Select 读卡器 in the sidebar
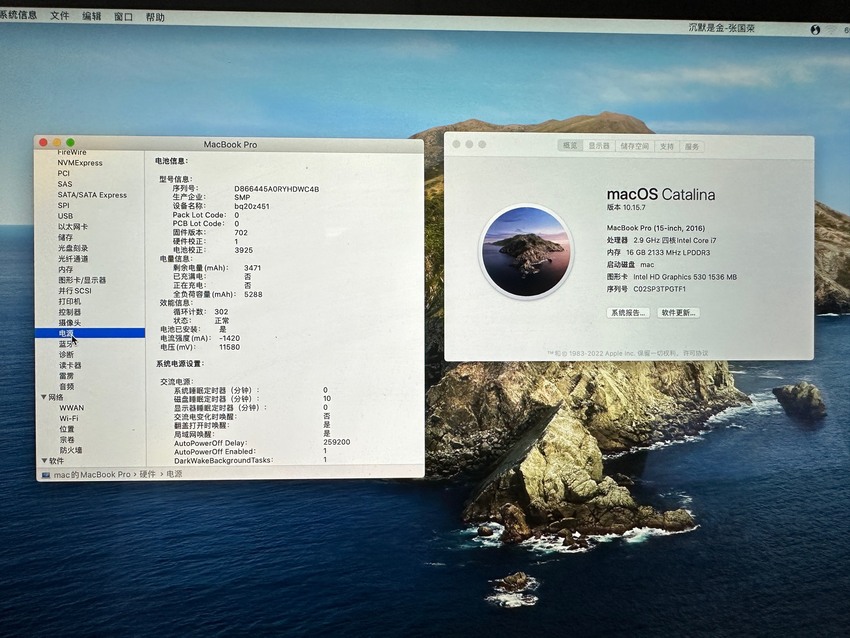The height and width of the screenshot is (638, 850). pos(70,365)
